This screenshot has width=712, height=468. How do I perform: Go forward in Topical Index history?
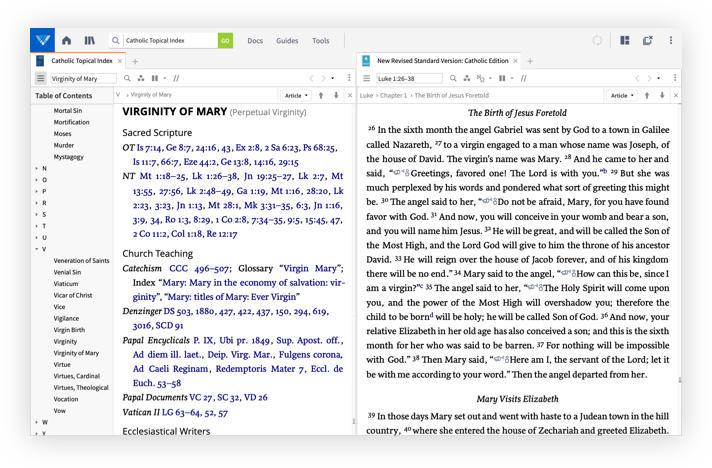(x=323, y=78)
